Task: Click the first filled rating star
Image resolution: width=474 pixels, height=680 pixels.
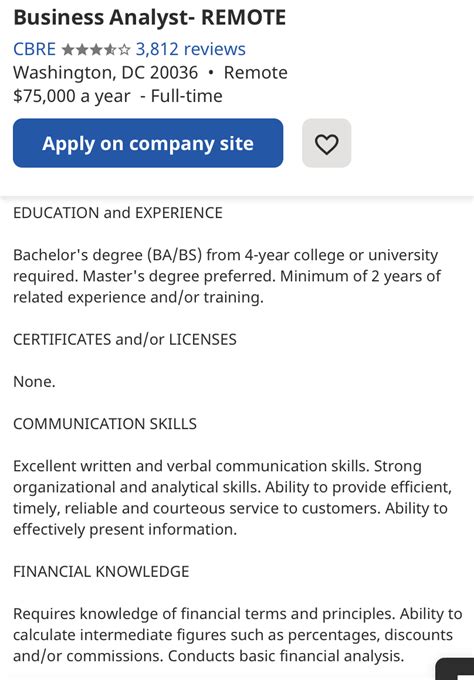Action: click(68, 50)
